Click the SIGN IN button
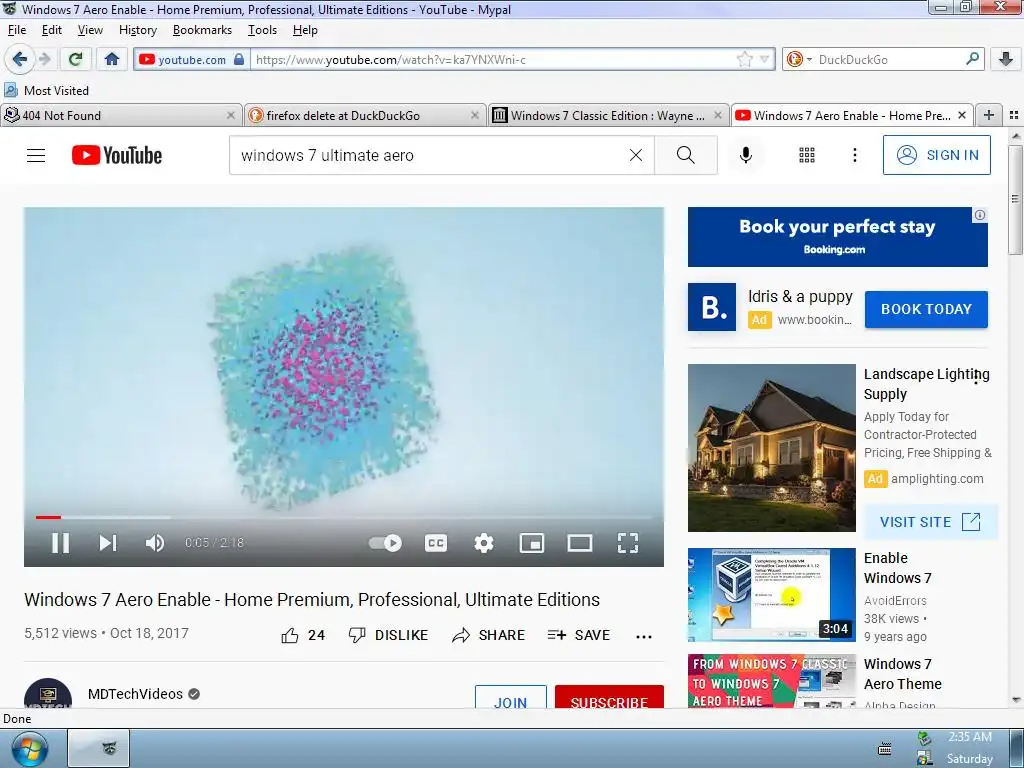 [x=936, y=155]
